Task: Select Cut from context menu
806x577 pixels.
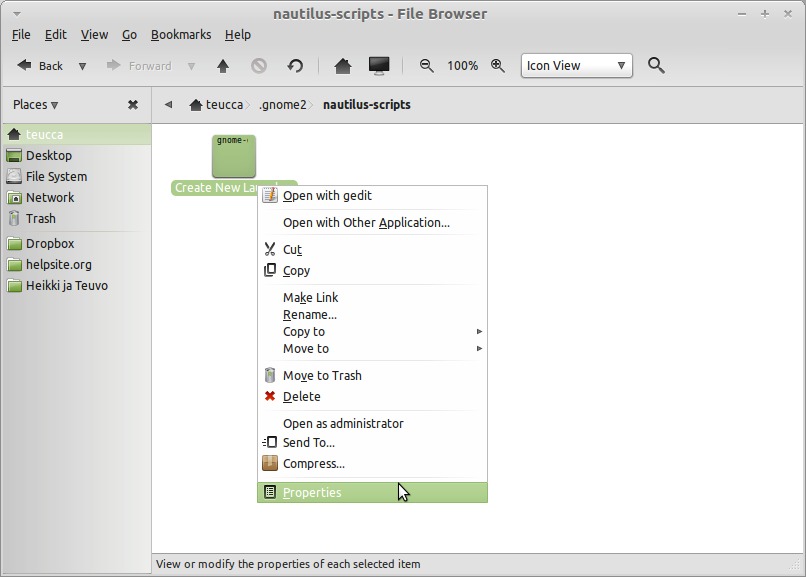Action: click(372, 250)
